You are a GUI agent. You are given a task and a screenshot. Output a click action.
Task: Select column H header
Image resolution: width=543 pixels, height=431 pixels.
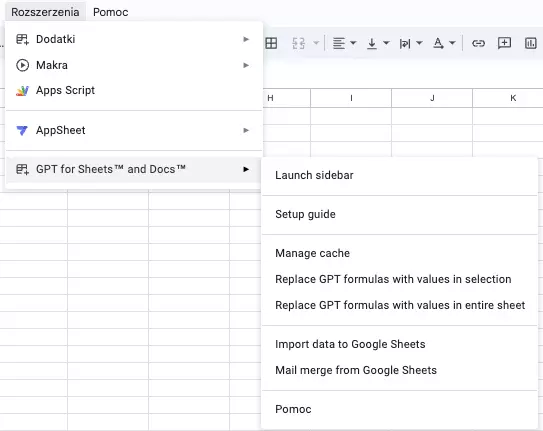pyautogui.click(x=287, y=98)
